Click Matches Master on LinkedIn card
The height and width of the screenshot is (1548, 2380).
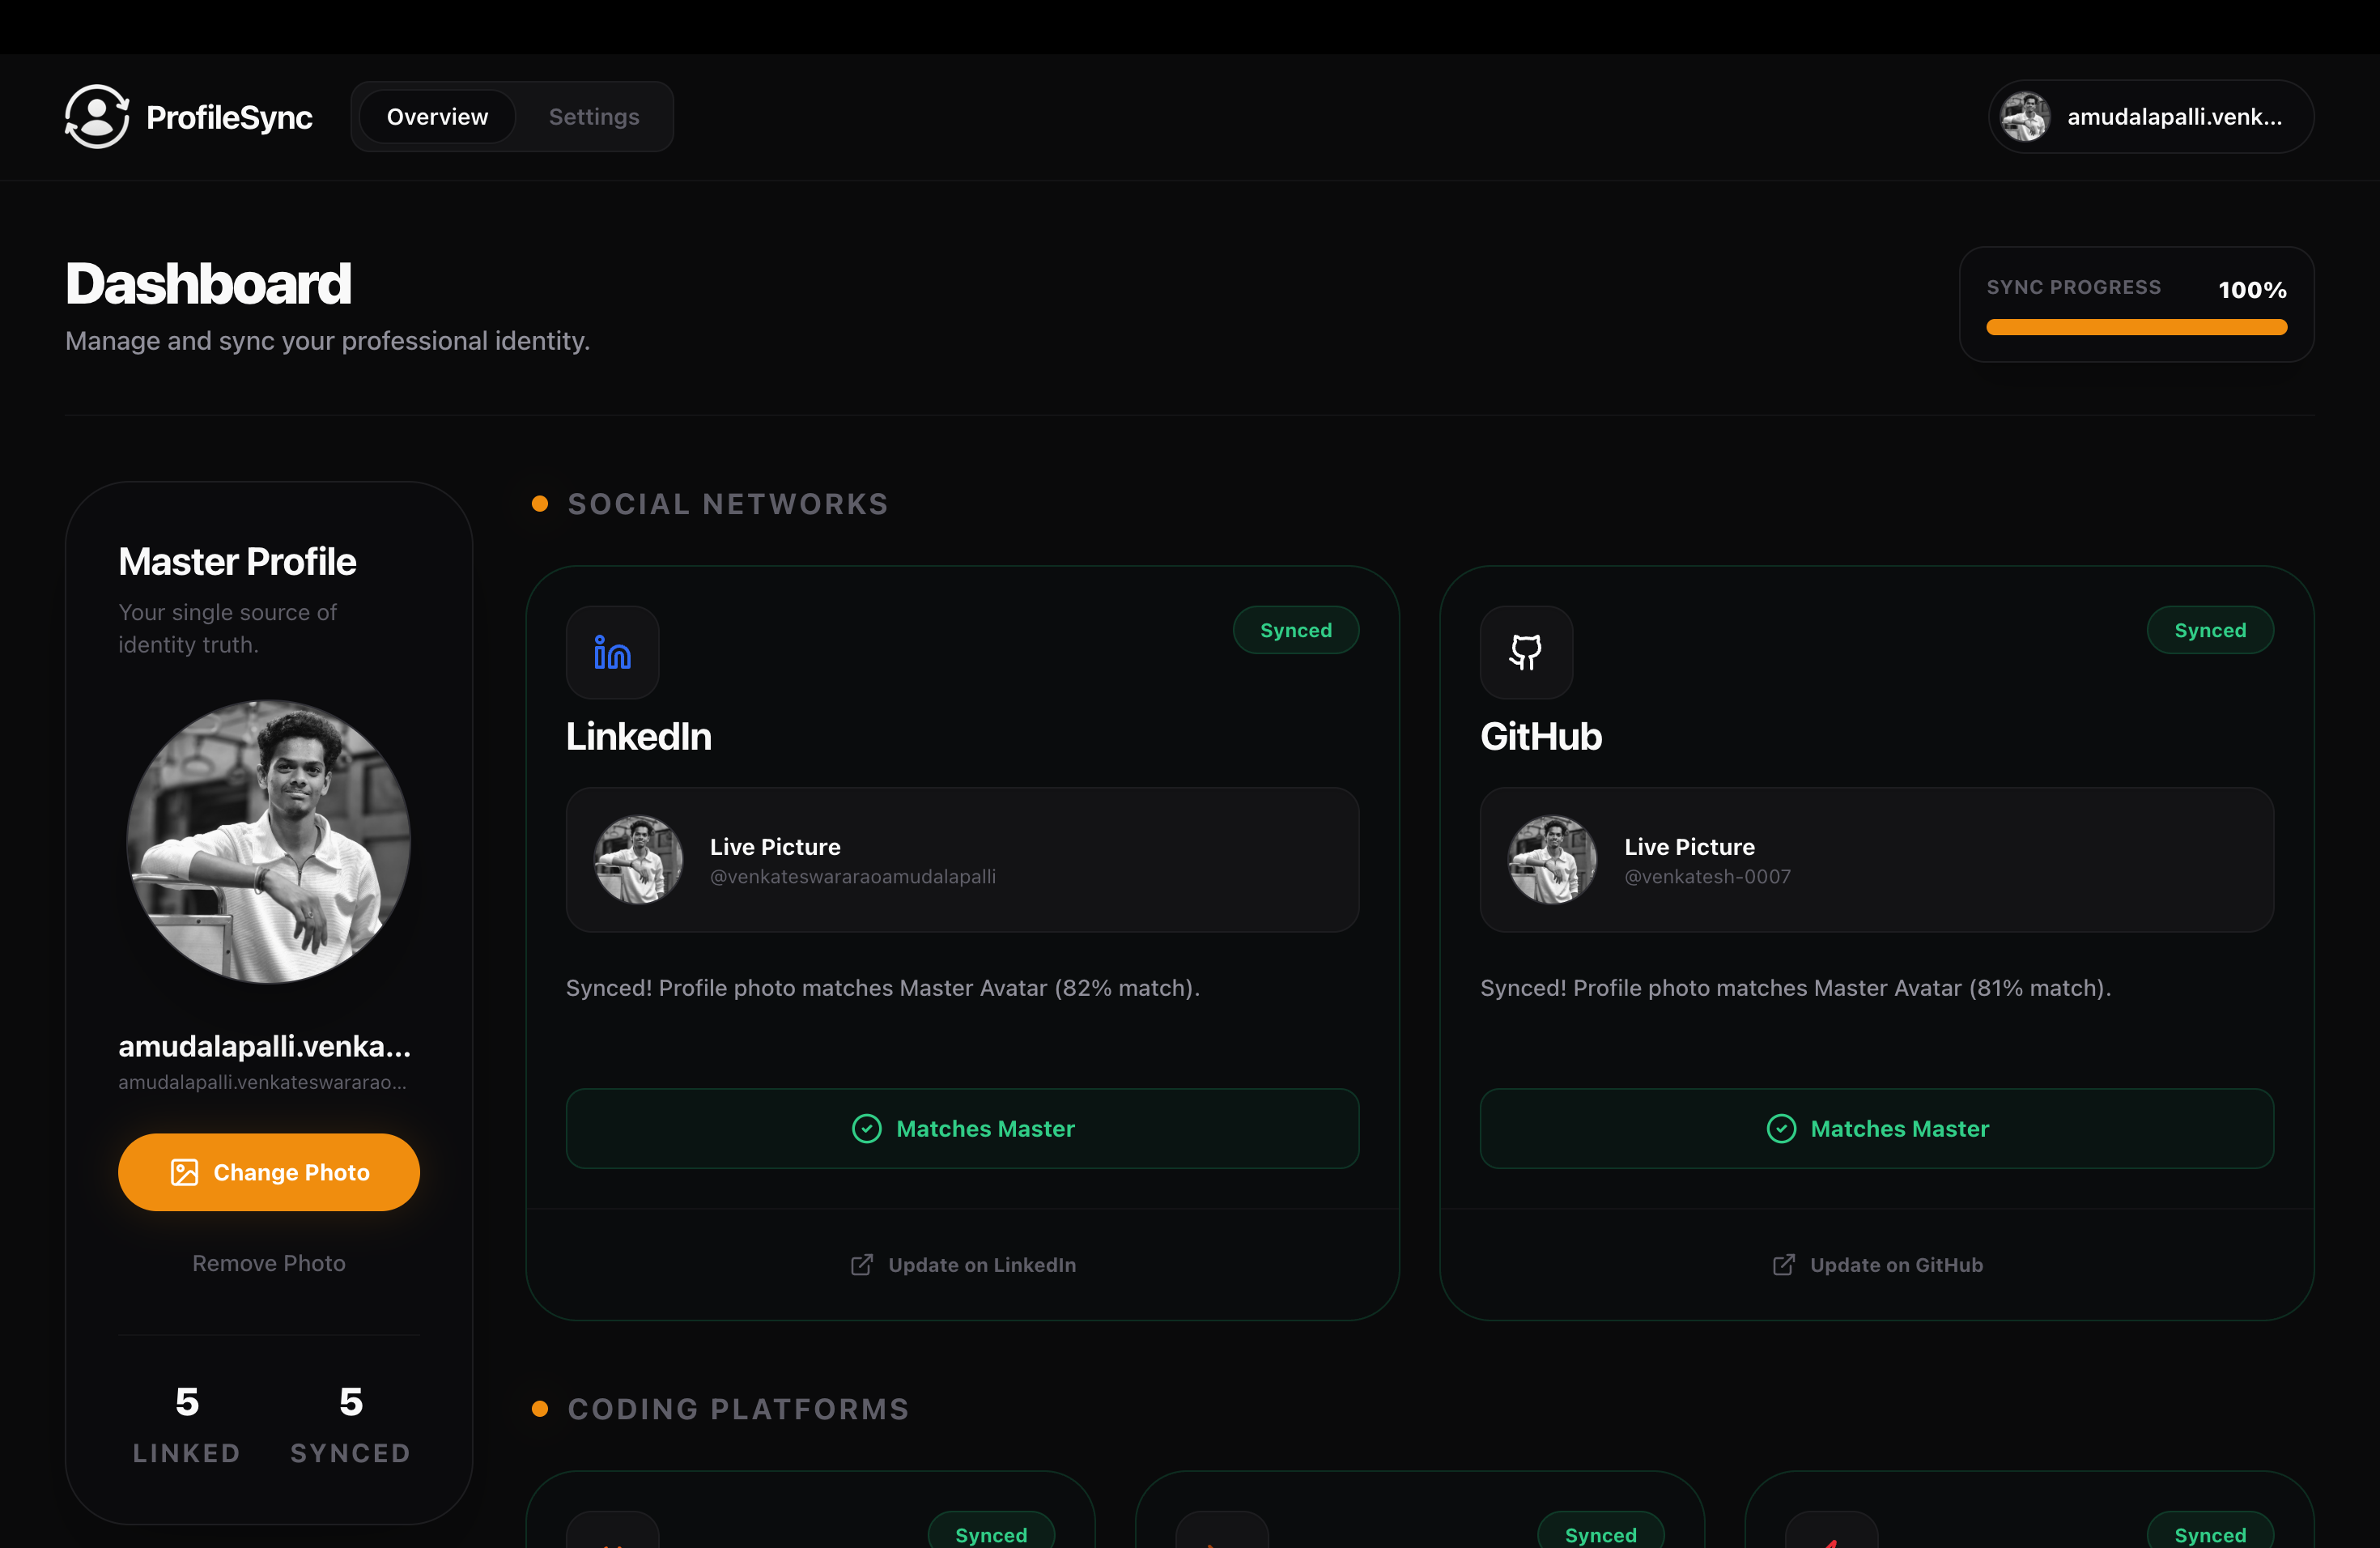pos(962,1128)
